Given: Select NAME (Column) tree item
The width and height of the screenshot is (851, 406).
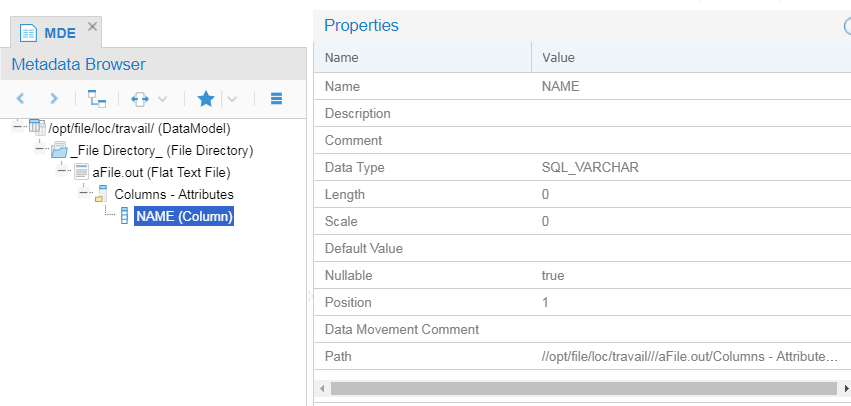Looking at the screenshot, I should tap(184, 215).
